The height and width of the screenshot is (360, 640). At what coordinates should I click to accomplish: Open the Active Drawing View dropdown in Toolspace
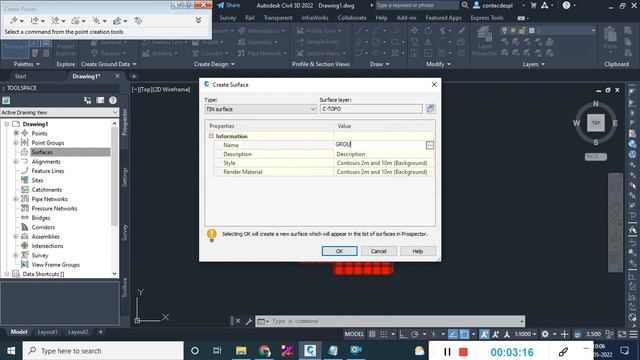[x=59, y=112]
